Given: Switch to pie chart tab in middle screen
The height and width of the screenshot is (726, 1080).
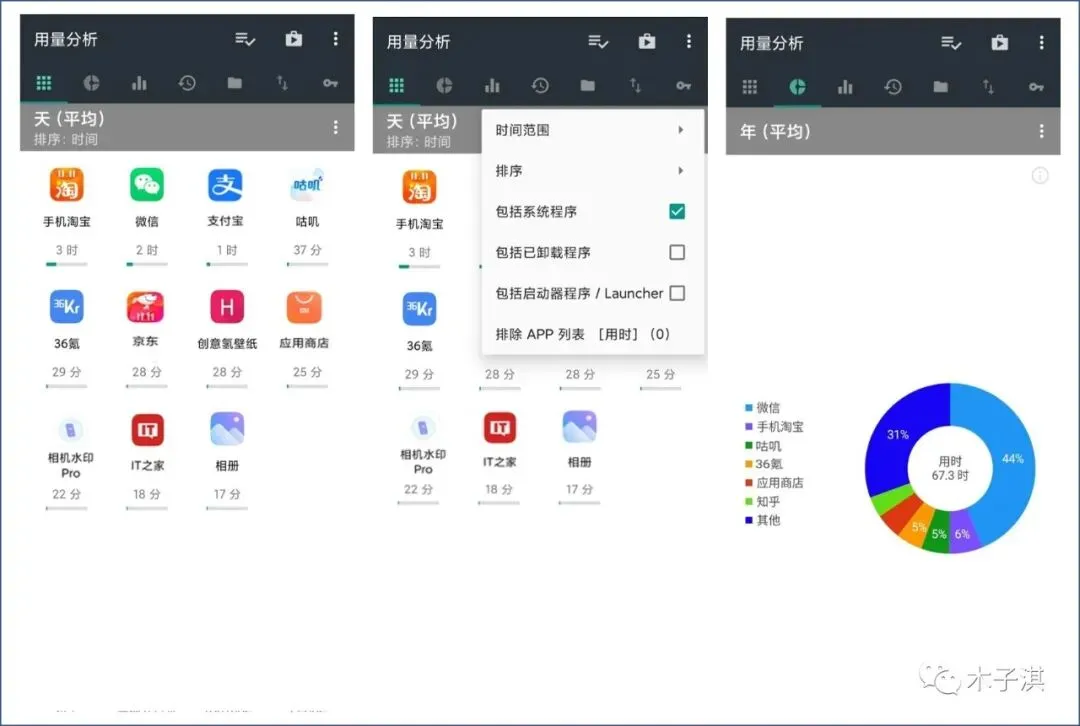Looking at the screenshot, I should (x=444, y=85).
